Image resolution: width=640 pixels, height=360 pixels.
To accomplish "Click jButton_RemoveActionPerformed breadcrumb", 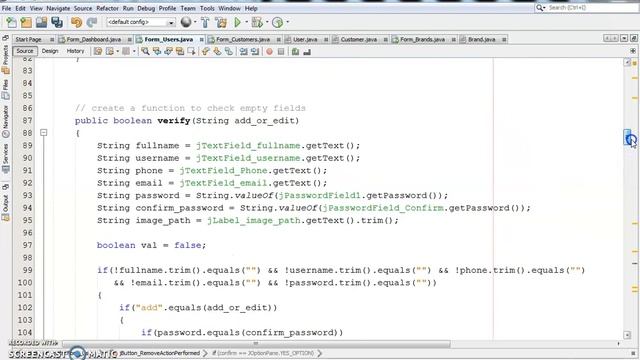I will click(160, 353).
